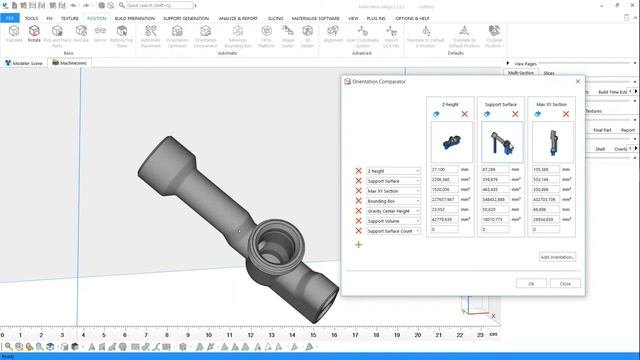Click the Add orientation button
The width and height of the screenshot is (640, 360).
(x=557, y=257)
